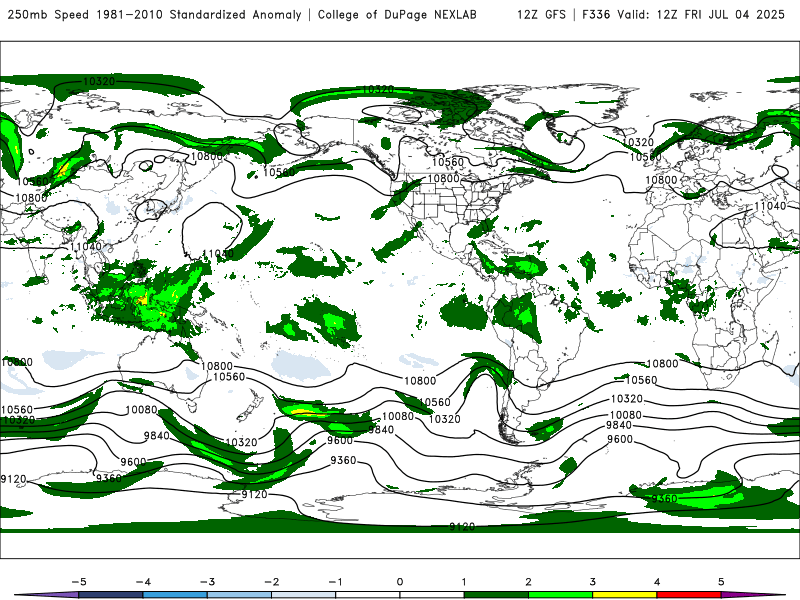This screenshot has width=800, height=600.
Task: Click the red 4-to-5 colorbar segment
Action: point(689,595)
